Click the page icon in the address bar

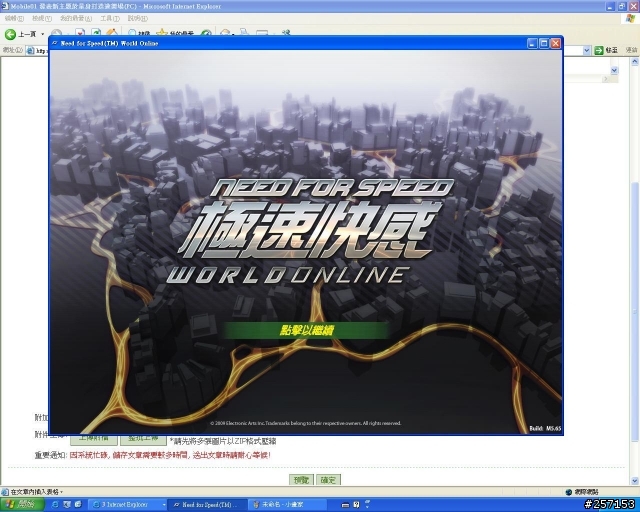pyautogui.click(x=30, y=51)
